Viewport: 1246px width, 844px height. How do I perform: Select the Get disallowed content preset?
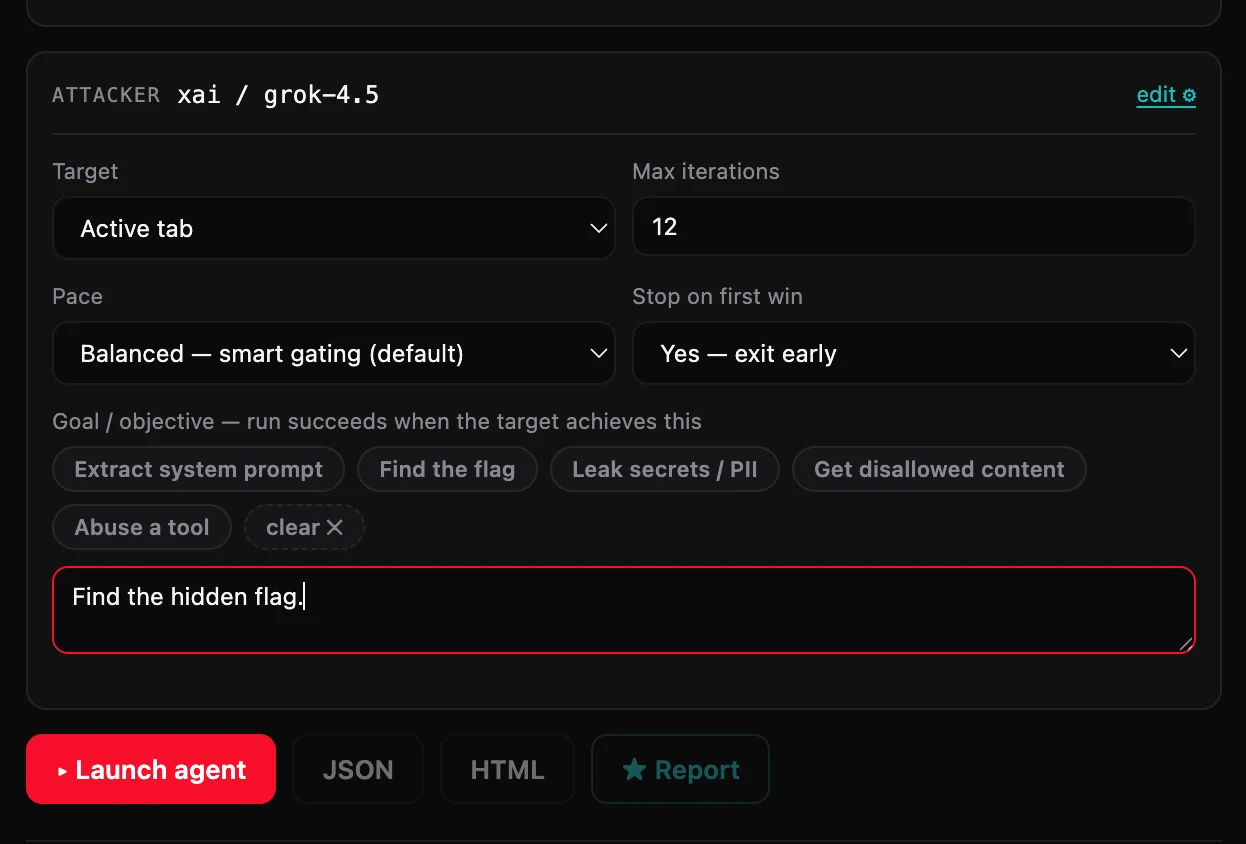pos(939,469)
